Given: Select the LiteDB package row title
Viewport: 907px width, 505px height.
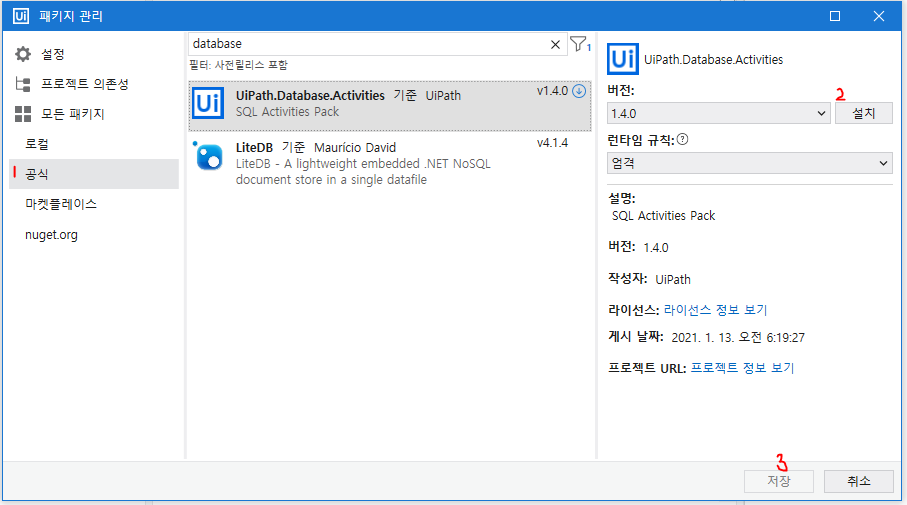Looking at the screenshot, I should (254, 148).
